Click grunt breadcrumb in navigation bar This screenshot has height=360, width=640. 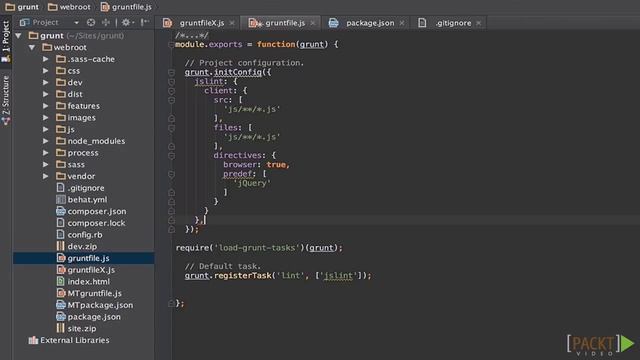(22, 7)
